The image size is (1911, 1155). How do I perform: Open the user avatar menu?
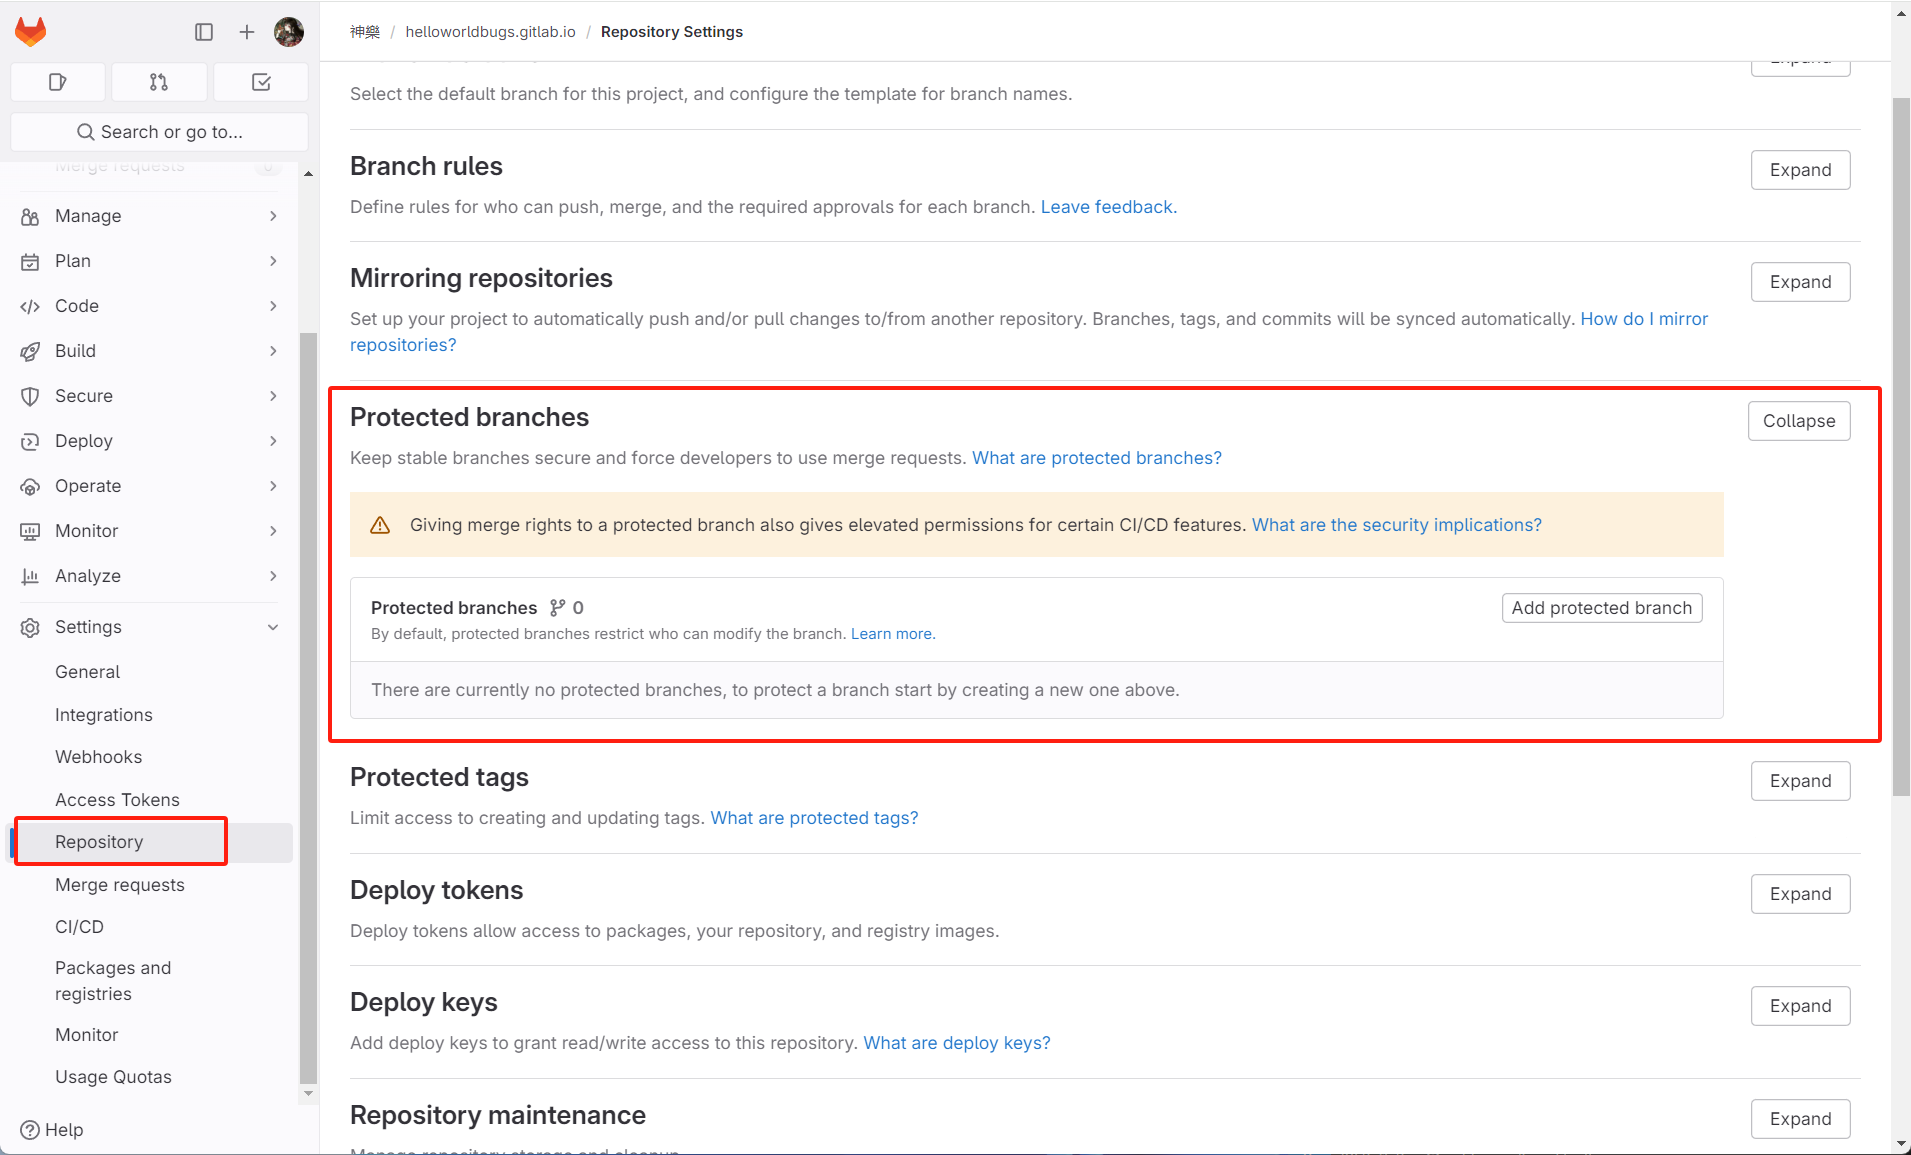tap(289, 32)
